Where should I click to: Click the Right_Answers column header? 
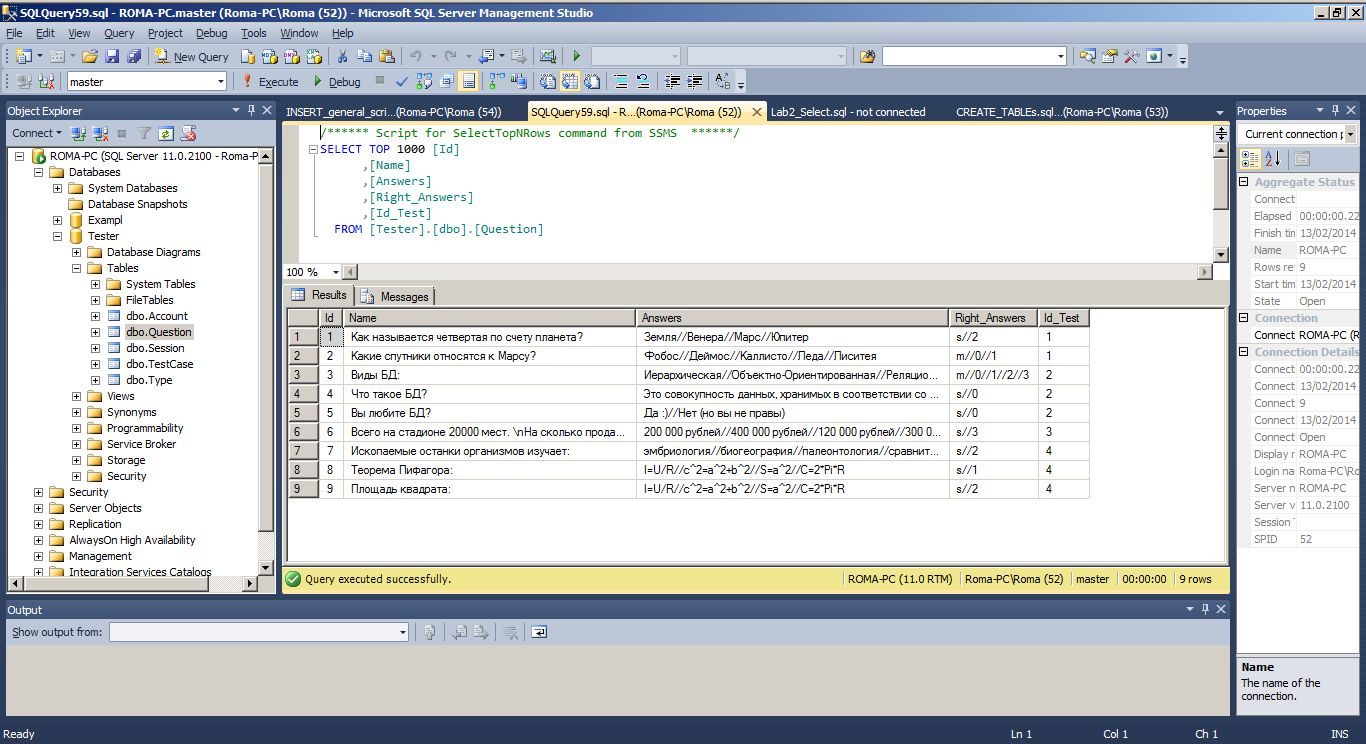(993, 318)
